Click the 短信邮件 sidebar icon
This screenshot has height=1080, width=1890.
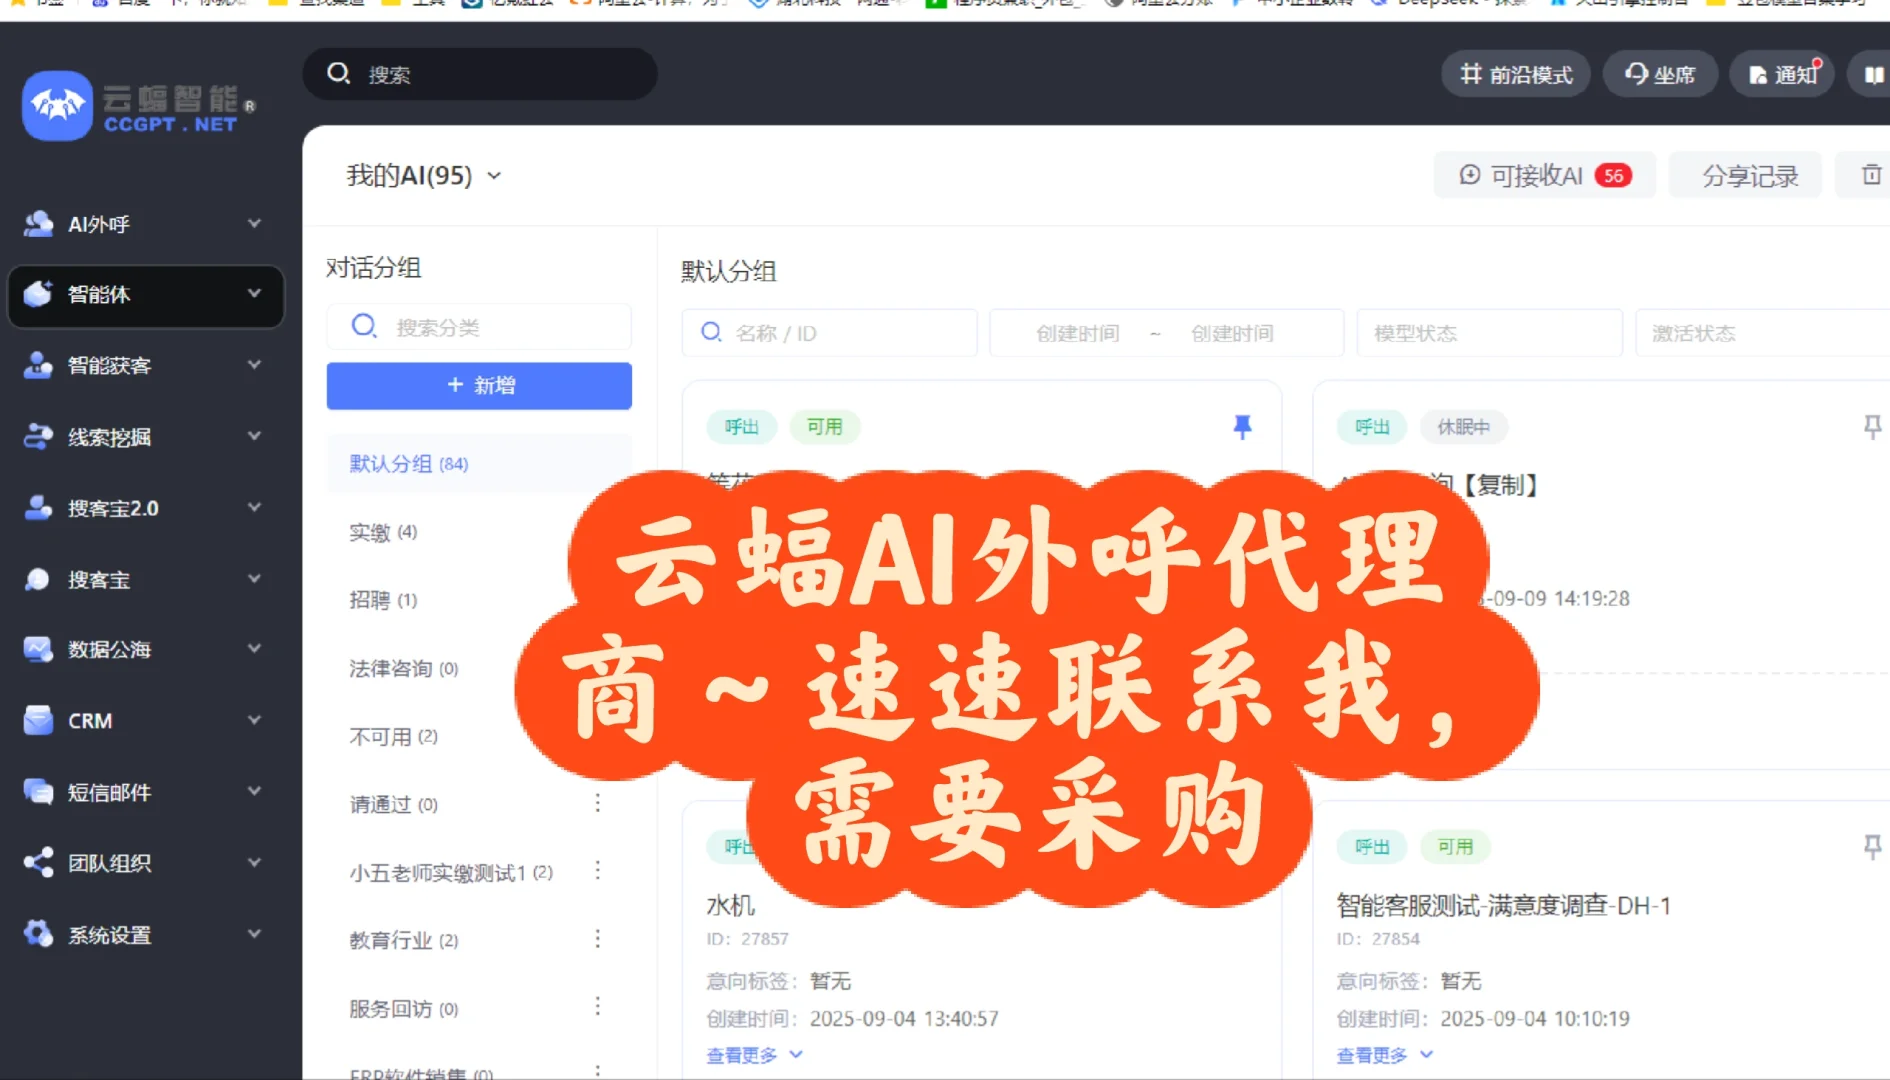click(38, 792)
